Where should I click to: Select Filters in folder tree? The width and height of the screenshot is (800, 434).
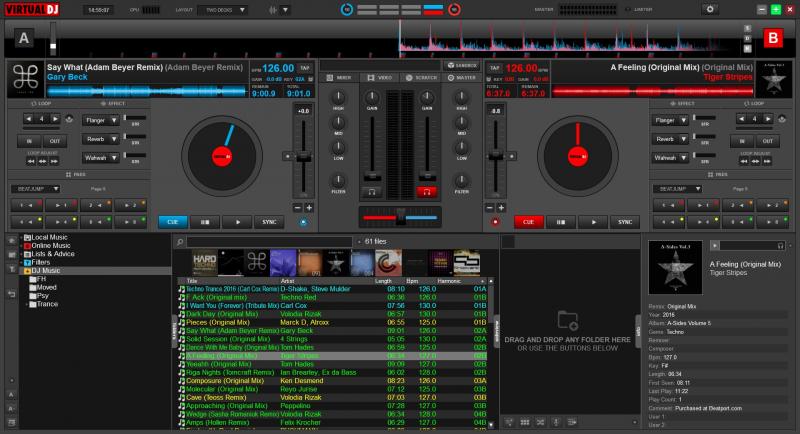(40, 262)
